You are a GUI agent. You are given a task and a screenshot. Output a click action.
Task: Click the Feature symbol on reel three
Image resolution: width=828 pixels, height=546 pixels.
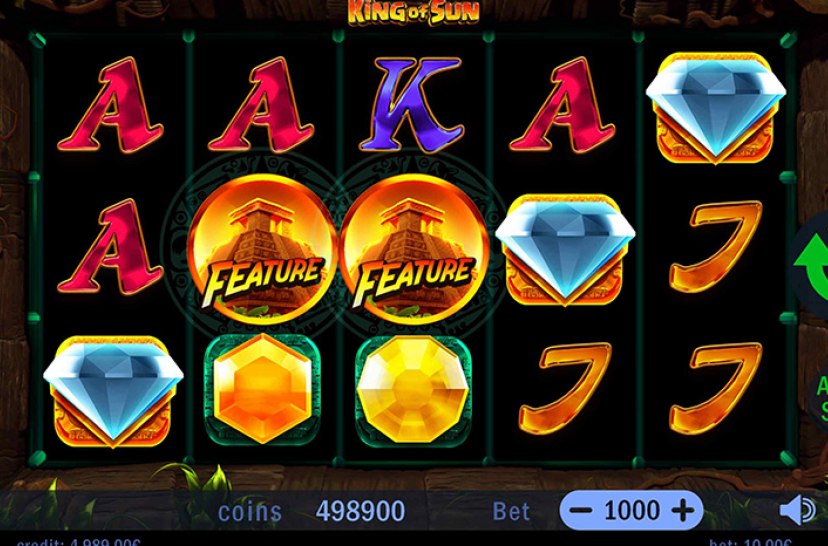pyautogui.click(x=413, y=248)
